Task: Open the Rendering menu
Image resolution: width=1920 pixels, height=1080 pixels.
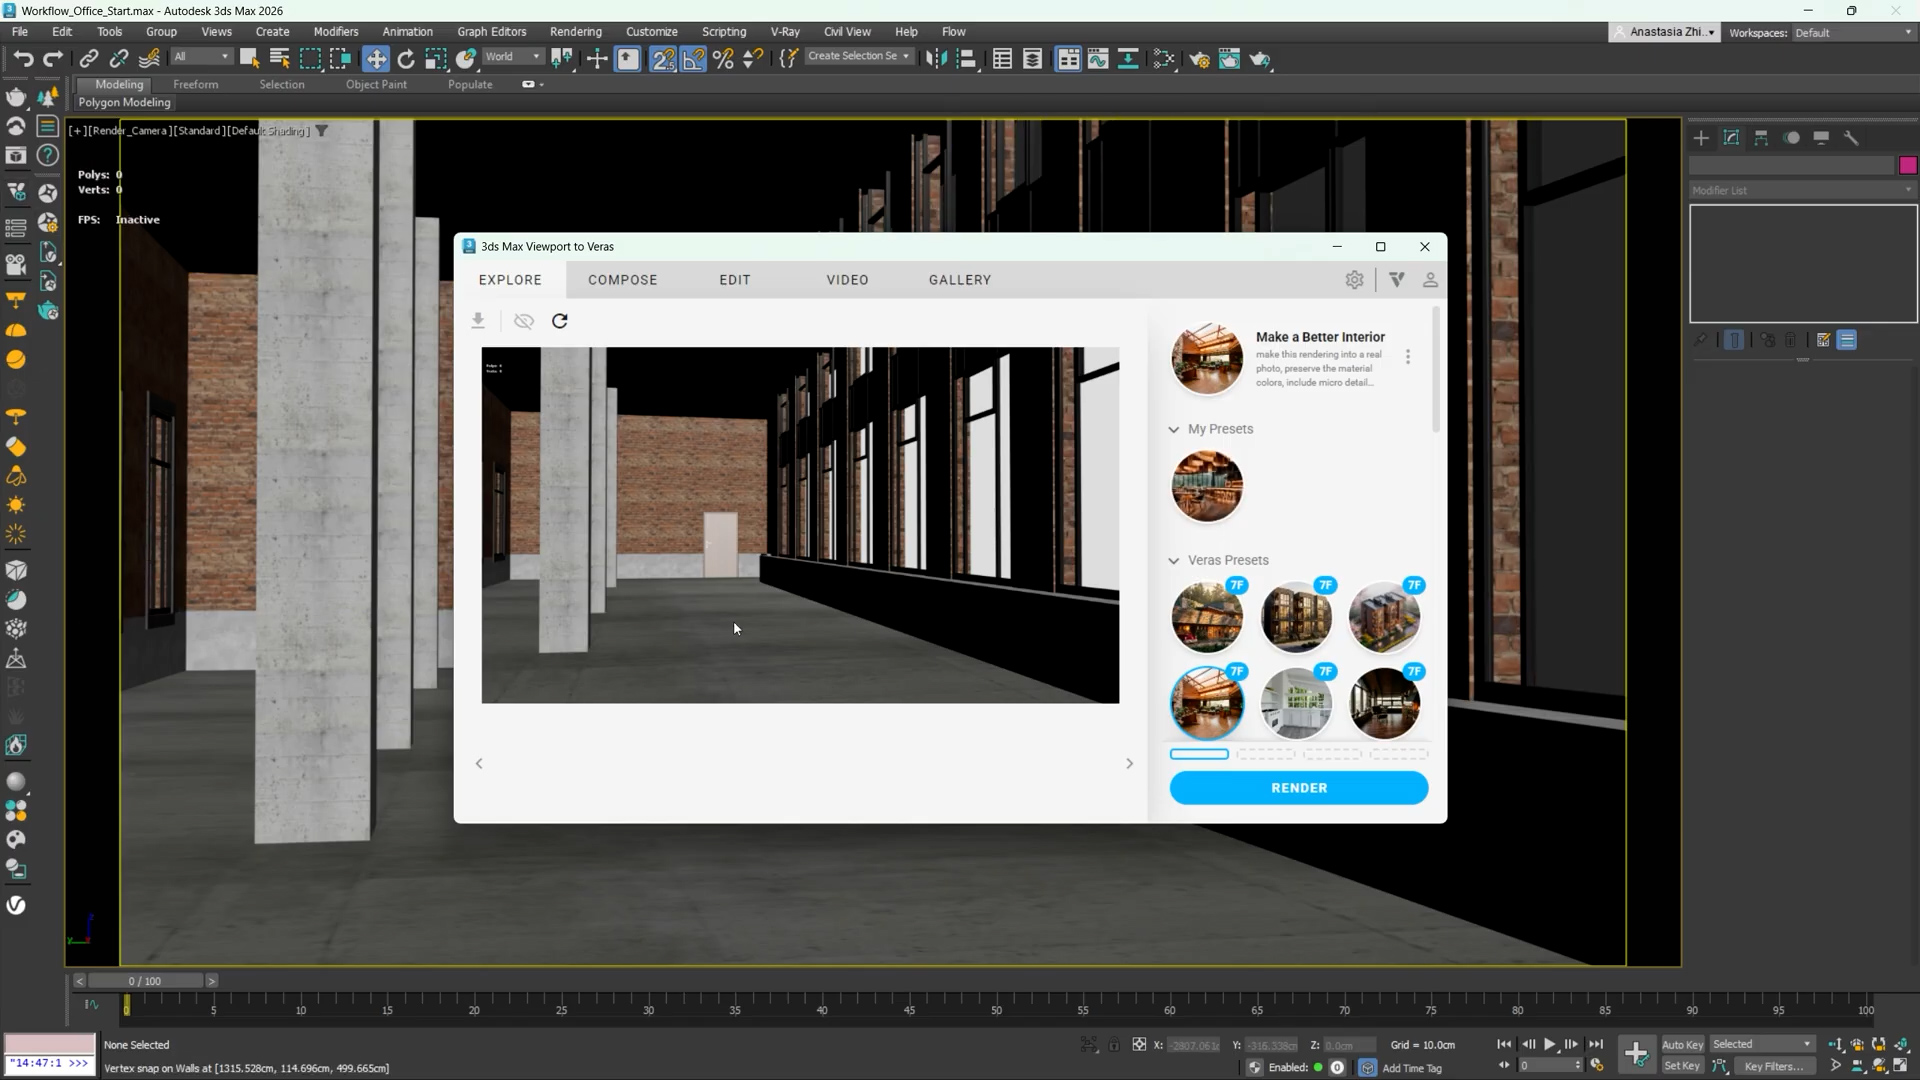Action: coord(575,32)
